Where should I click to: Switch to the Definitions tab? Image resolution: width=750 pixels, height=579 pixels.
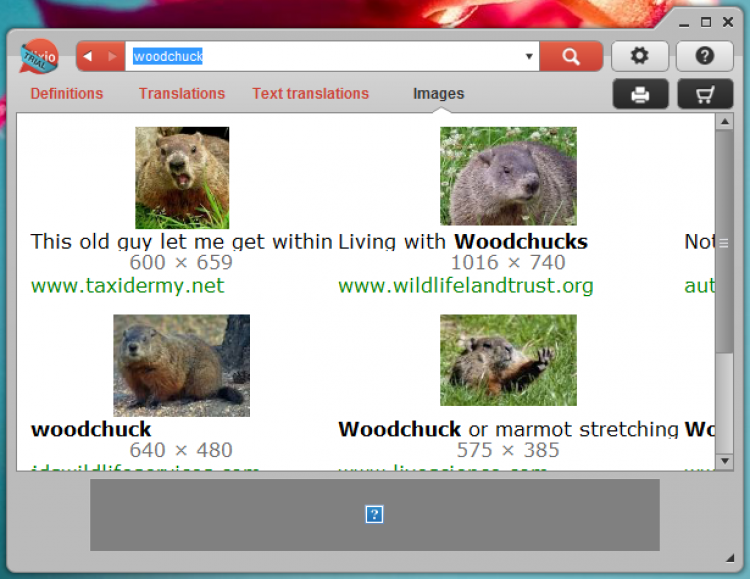(x=67, y=93)
